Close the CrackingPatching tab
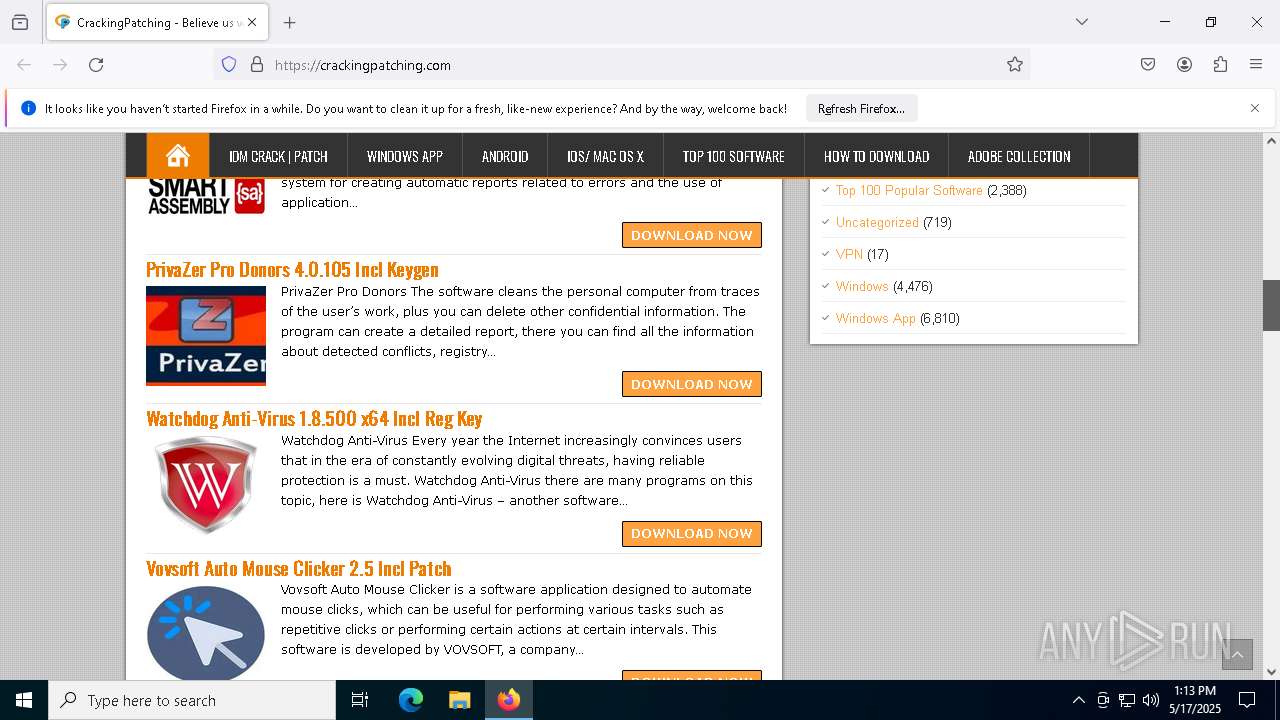 tap(251, 22)
